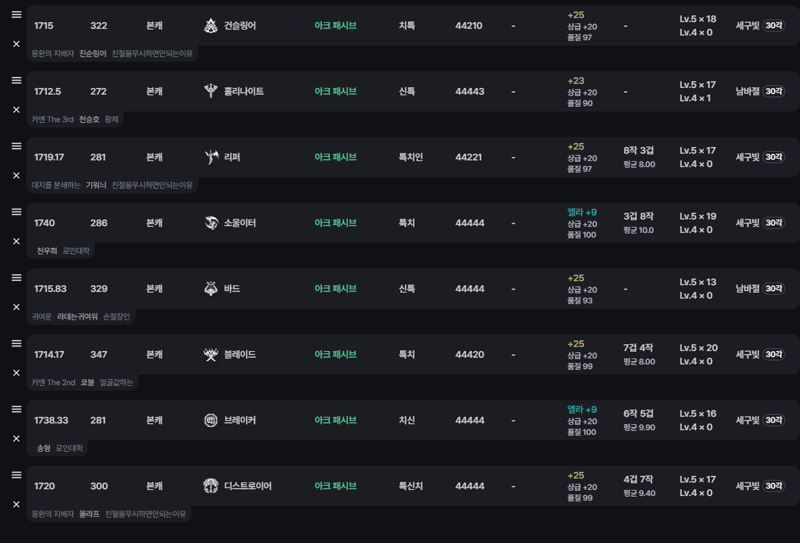Click the reorder handle of 바드 row
Viewport: 800px width, 543px height.
click(x=16, y=278)
